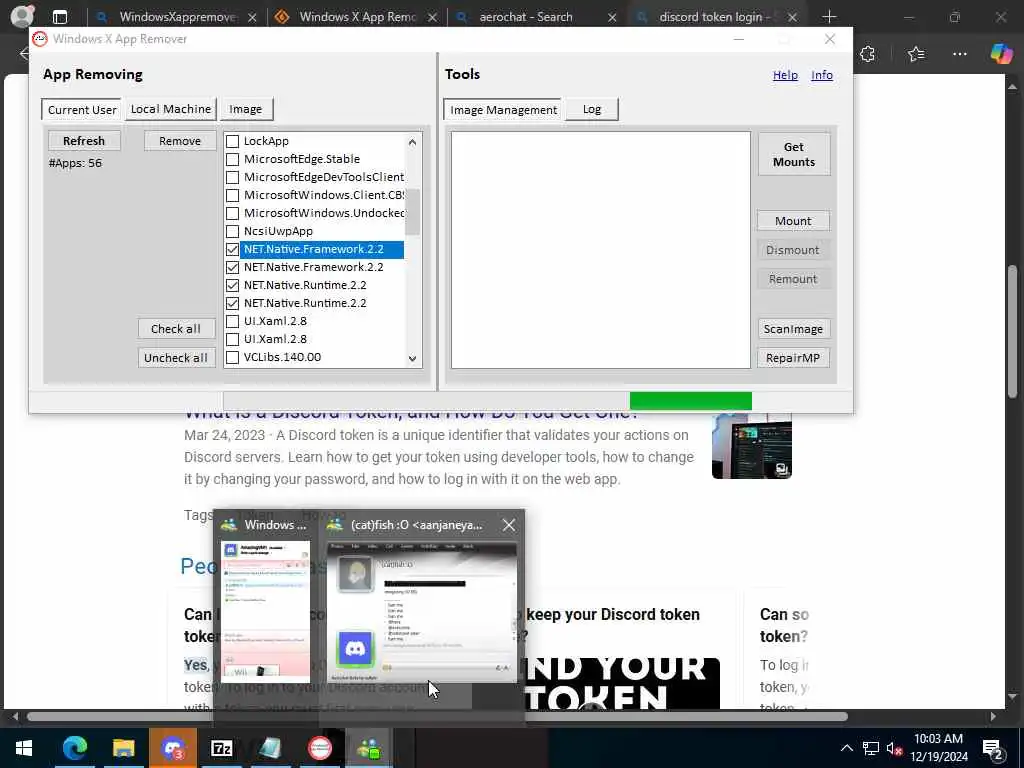Close the discord token login tab
This screenshot has height=768, width=1024.
pyautogui.click(x=792, y=18)
